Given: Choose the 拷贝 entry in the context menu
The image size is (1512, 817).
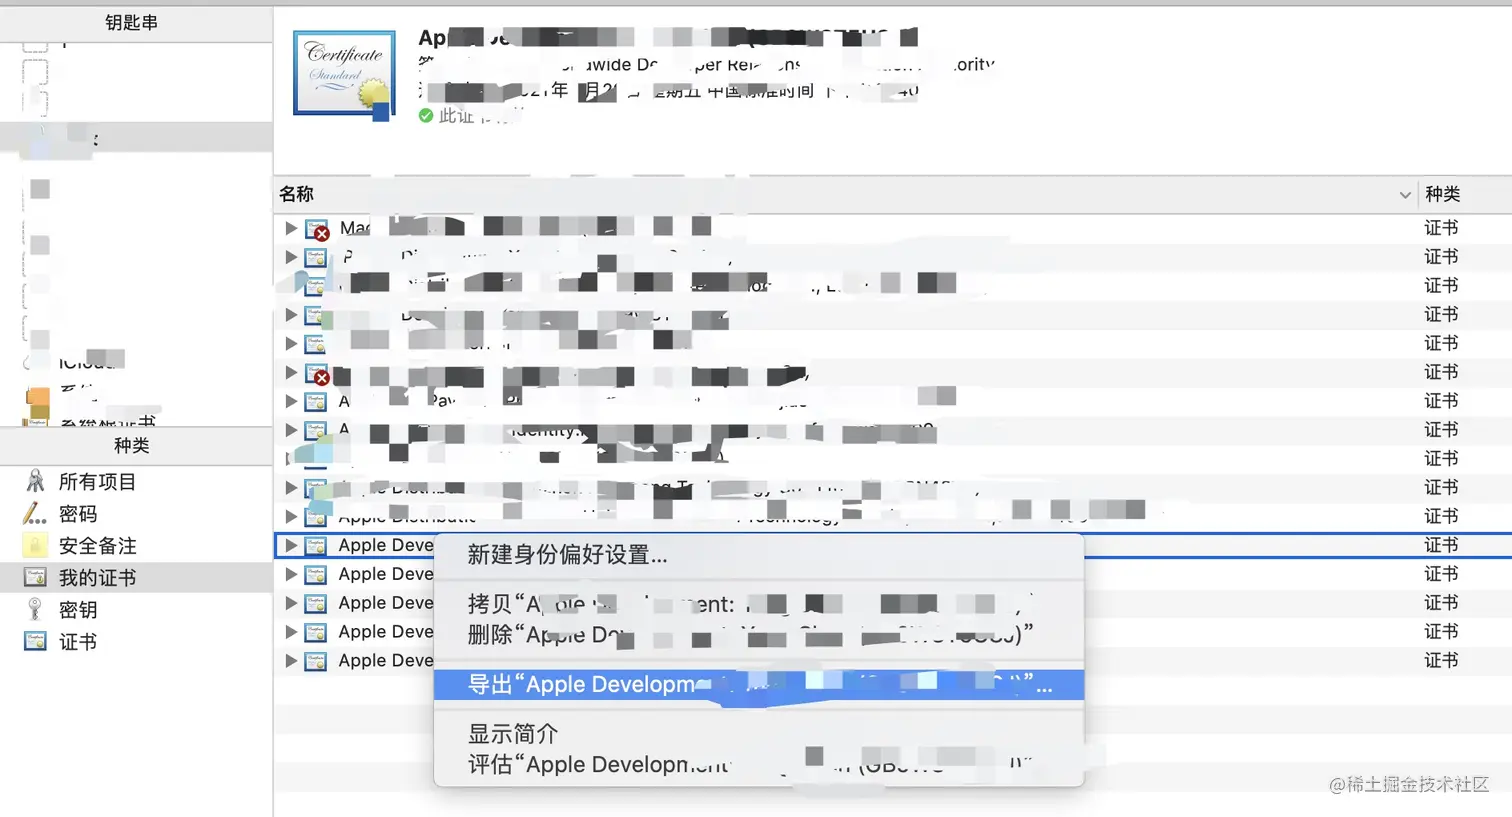Looking at the screenshot, I should [759, 604].
